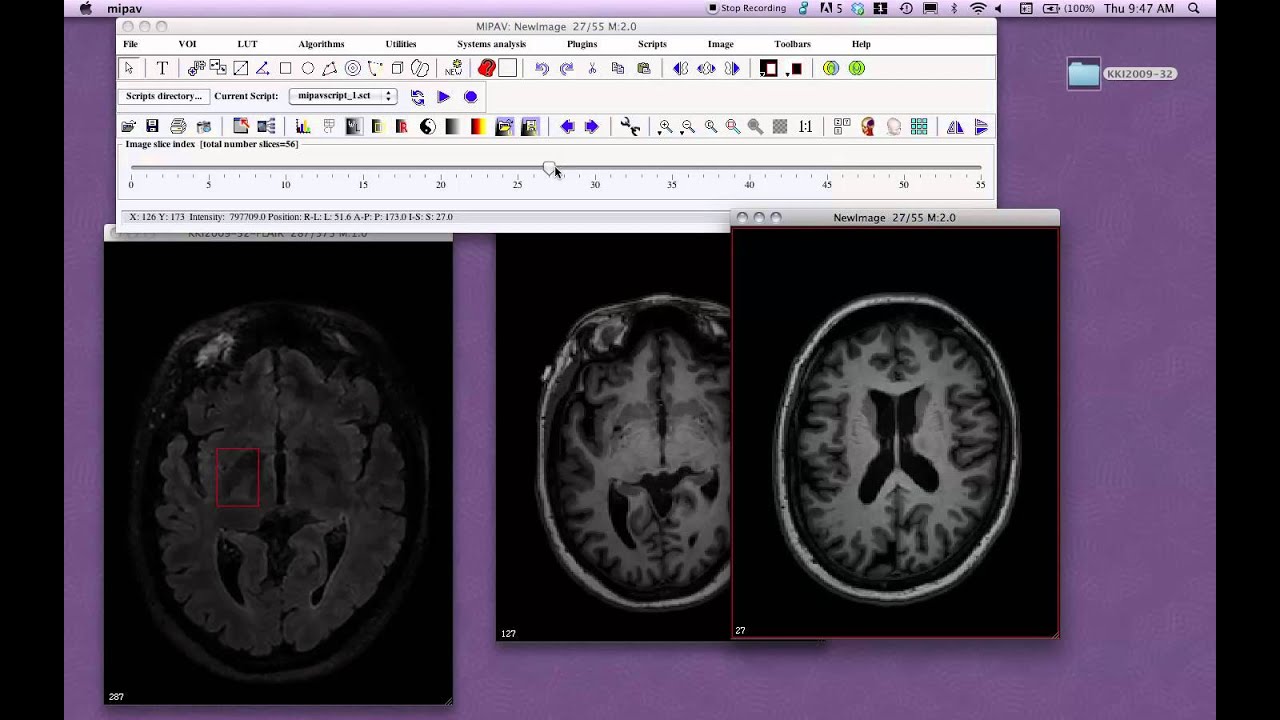Go to next image slice arrow

(x=591, y=126)
